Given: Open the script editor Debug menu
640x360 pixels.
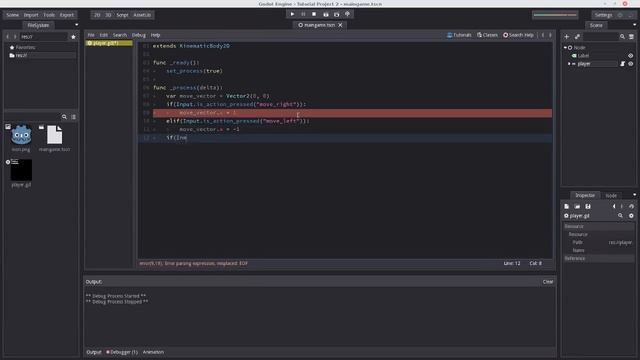Looking at the screenshot, I should tap(139, 35).
